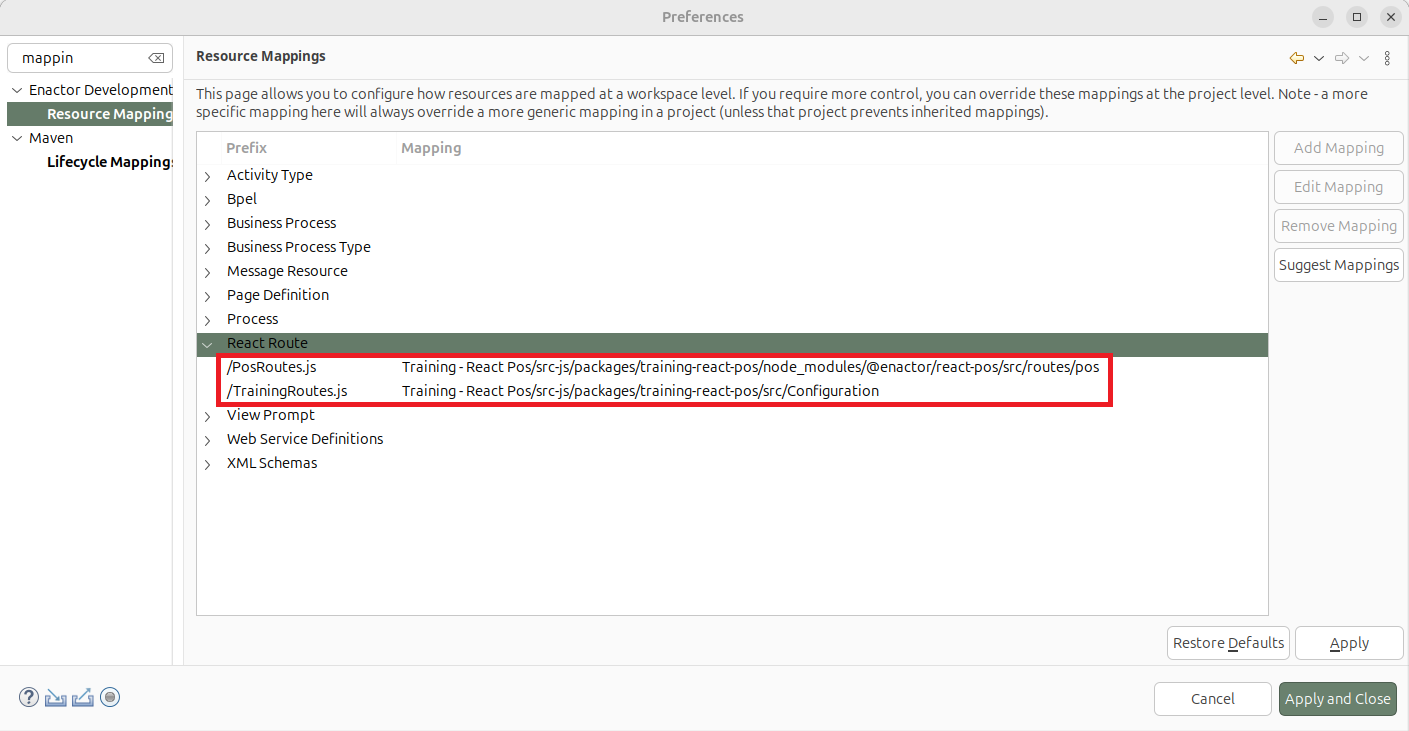Expand the Business Process Type node
The width and height of the screenshot is (1409, 731).
(207, 248)
